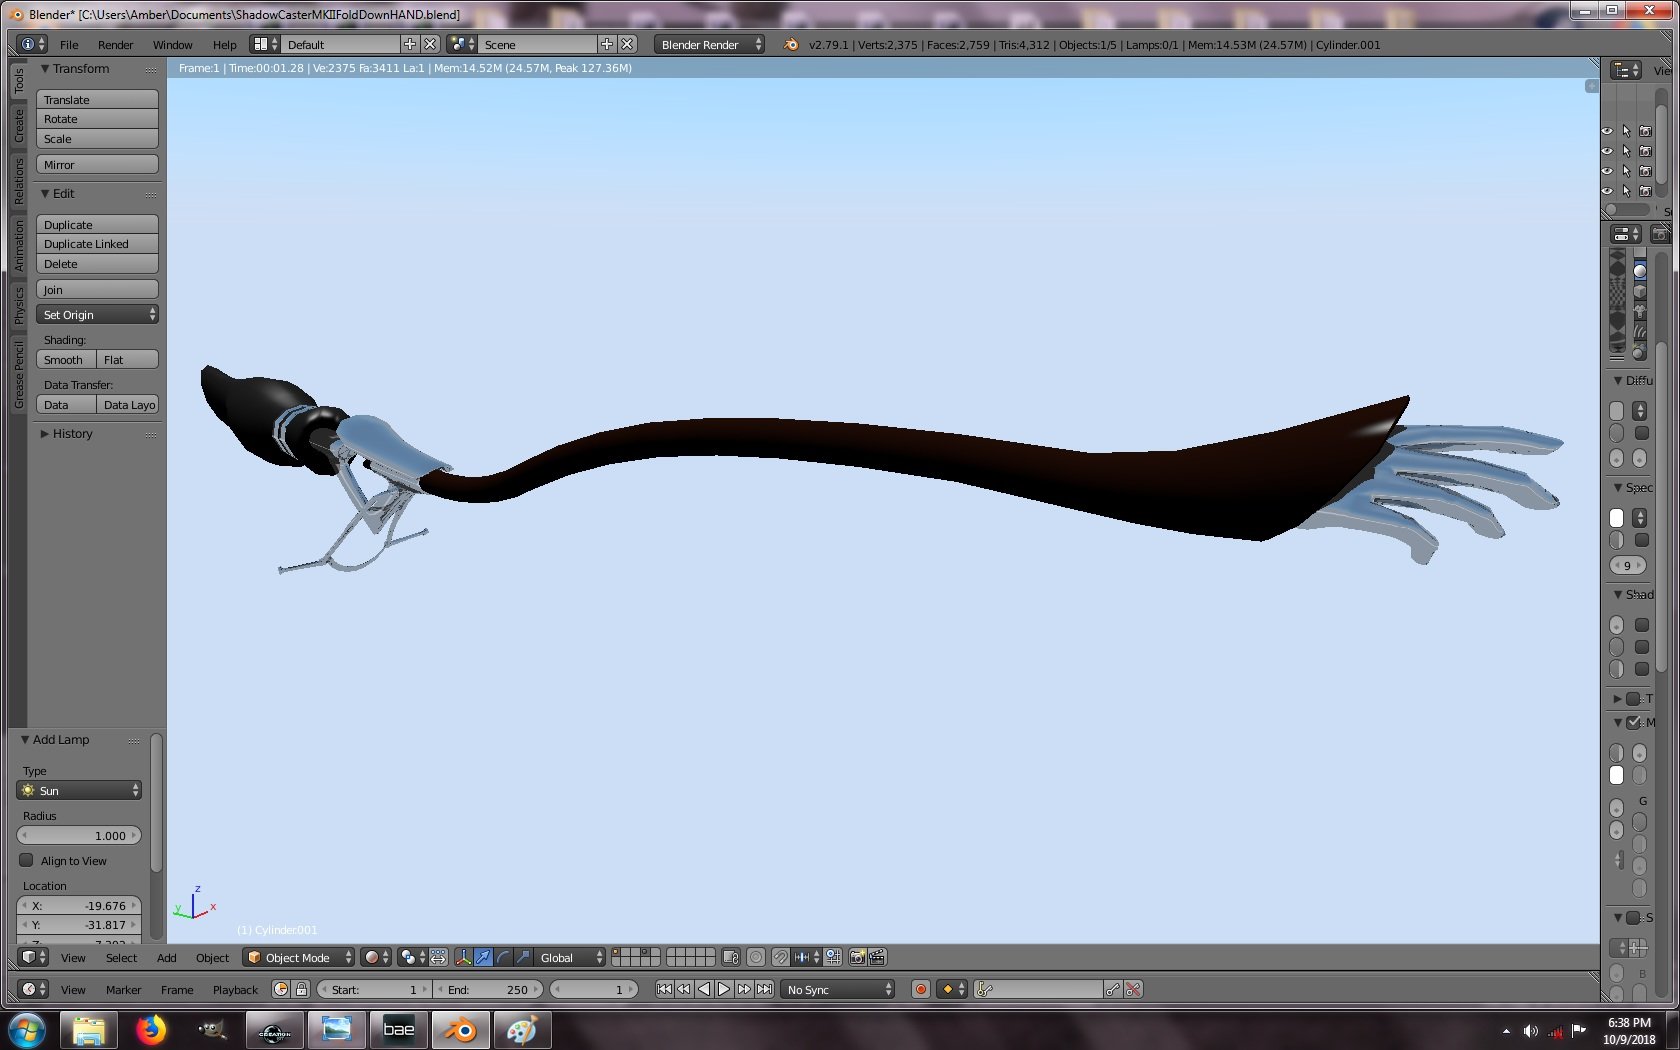The height and width of the screenshot is (1050, 1680).
Task: Open the No Sync dropdown
Action: pos(838,989)
